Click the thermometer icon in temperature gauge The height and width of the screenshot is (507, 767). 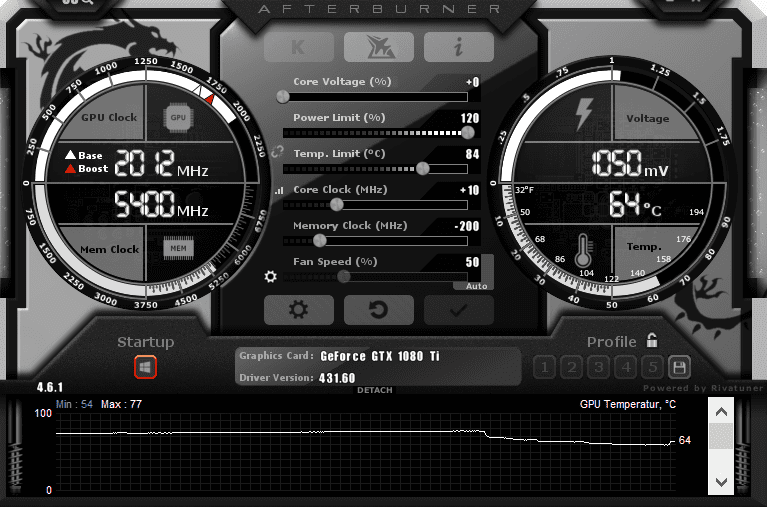coord(583,250)
